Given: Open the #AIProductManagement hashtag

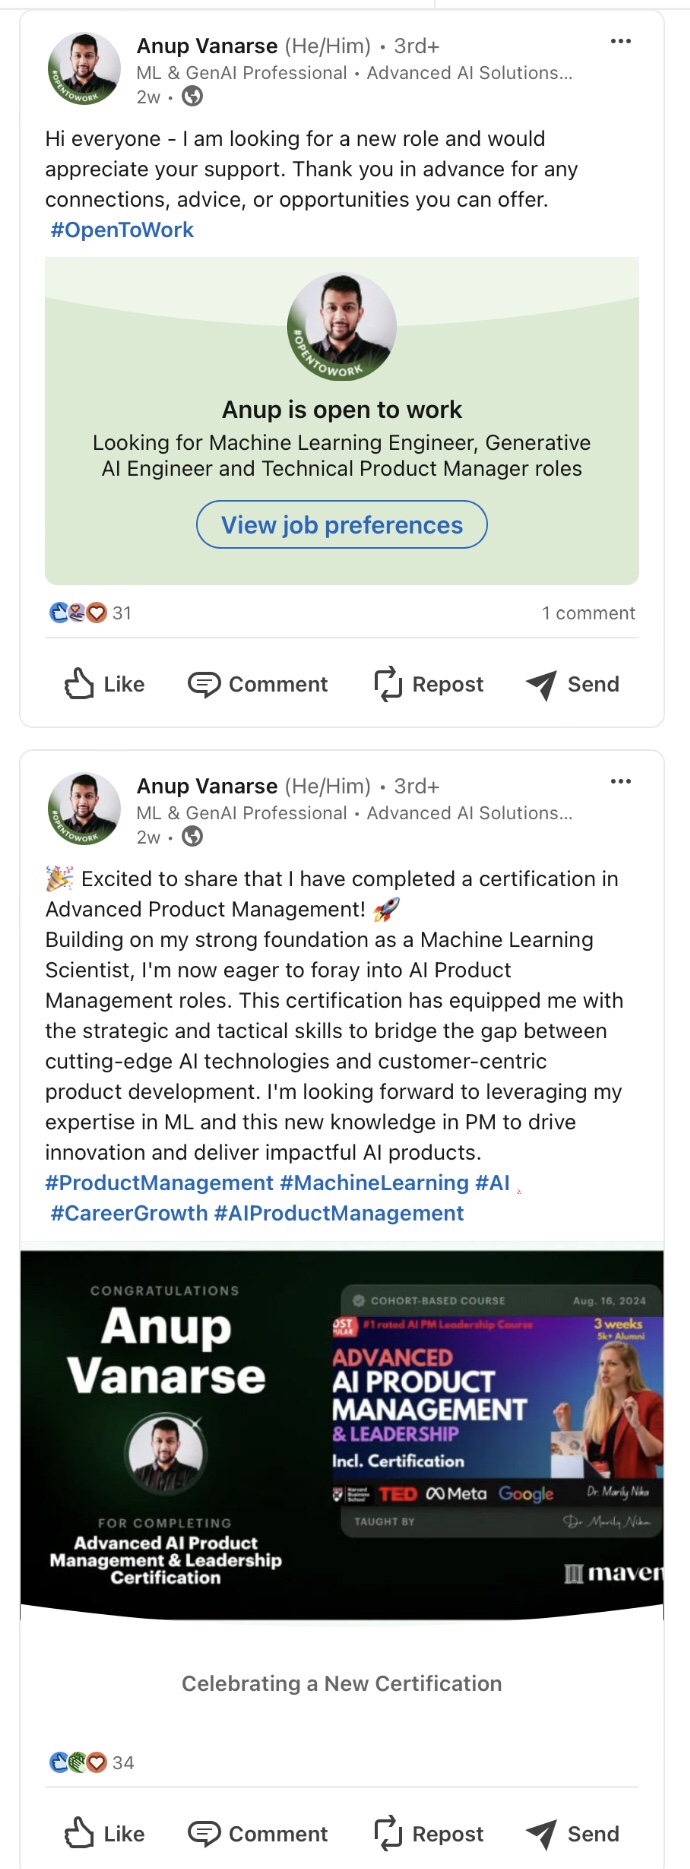Looking at the screenshot, I should pos(339,1213).
